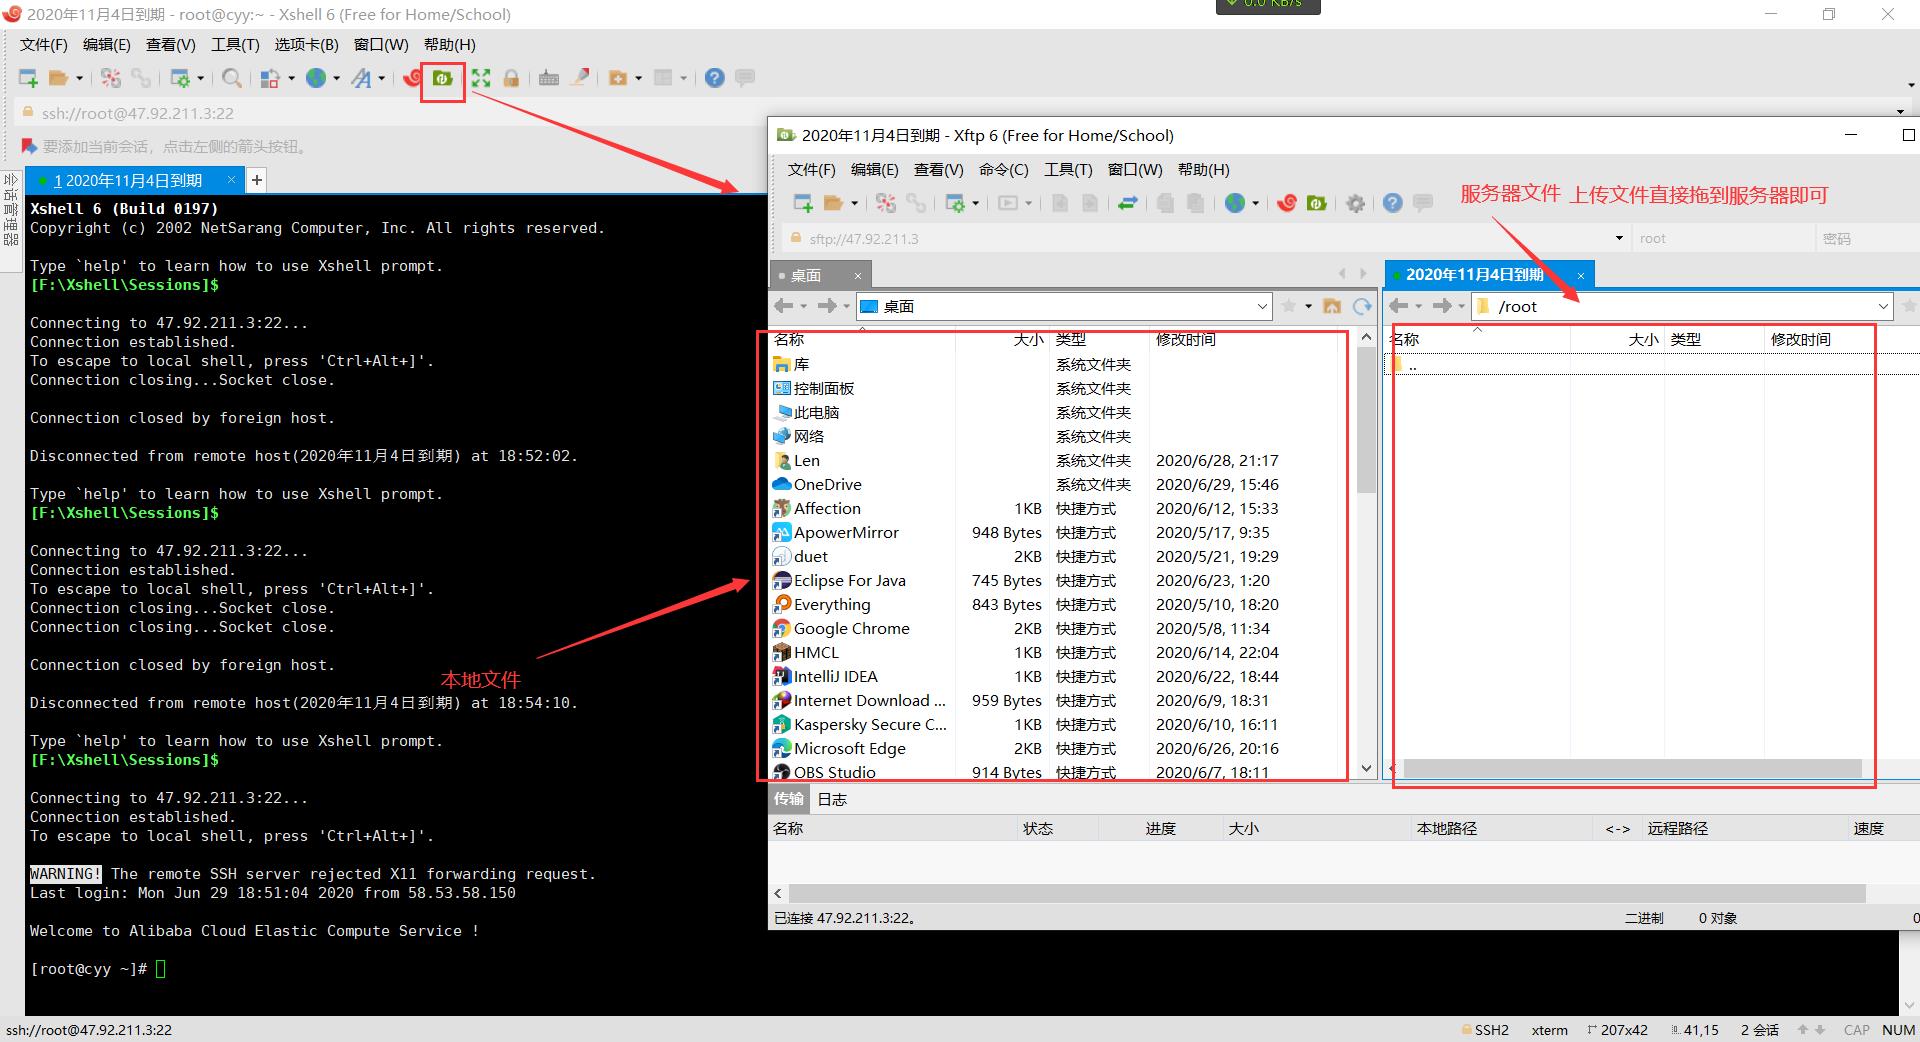The image size is (1920, 1042).
Task: Click the Xshell search magnifier icon
Action: [232, 78]
